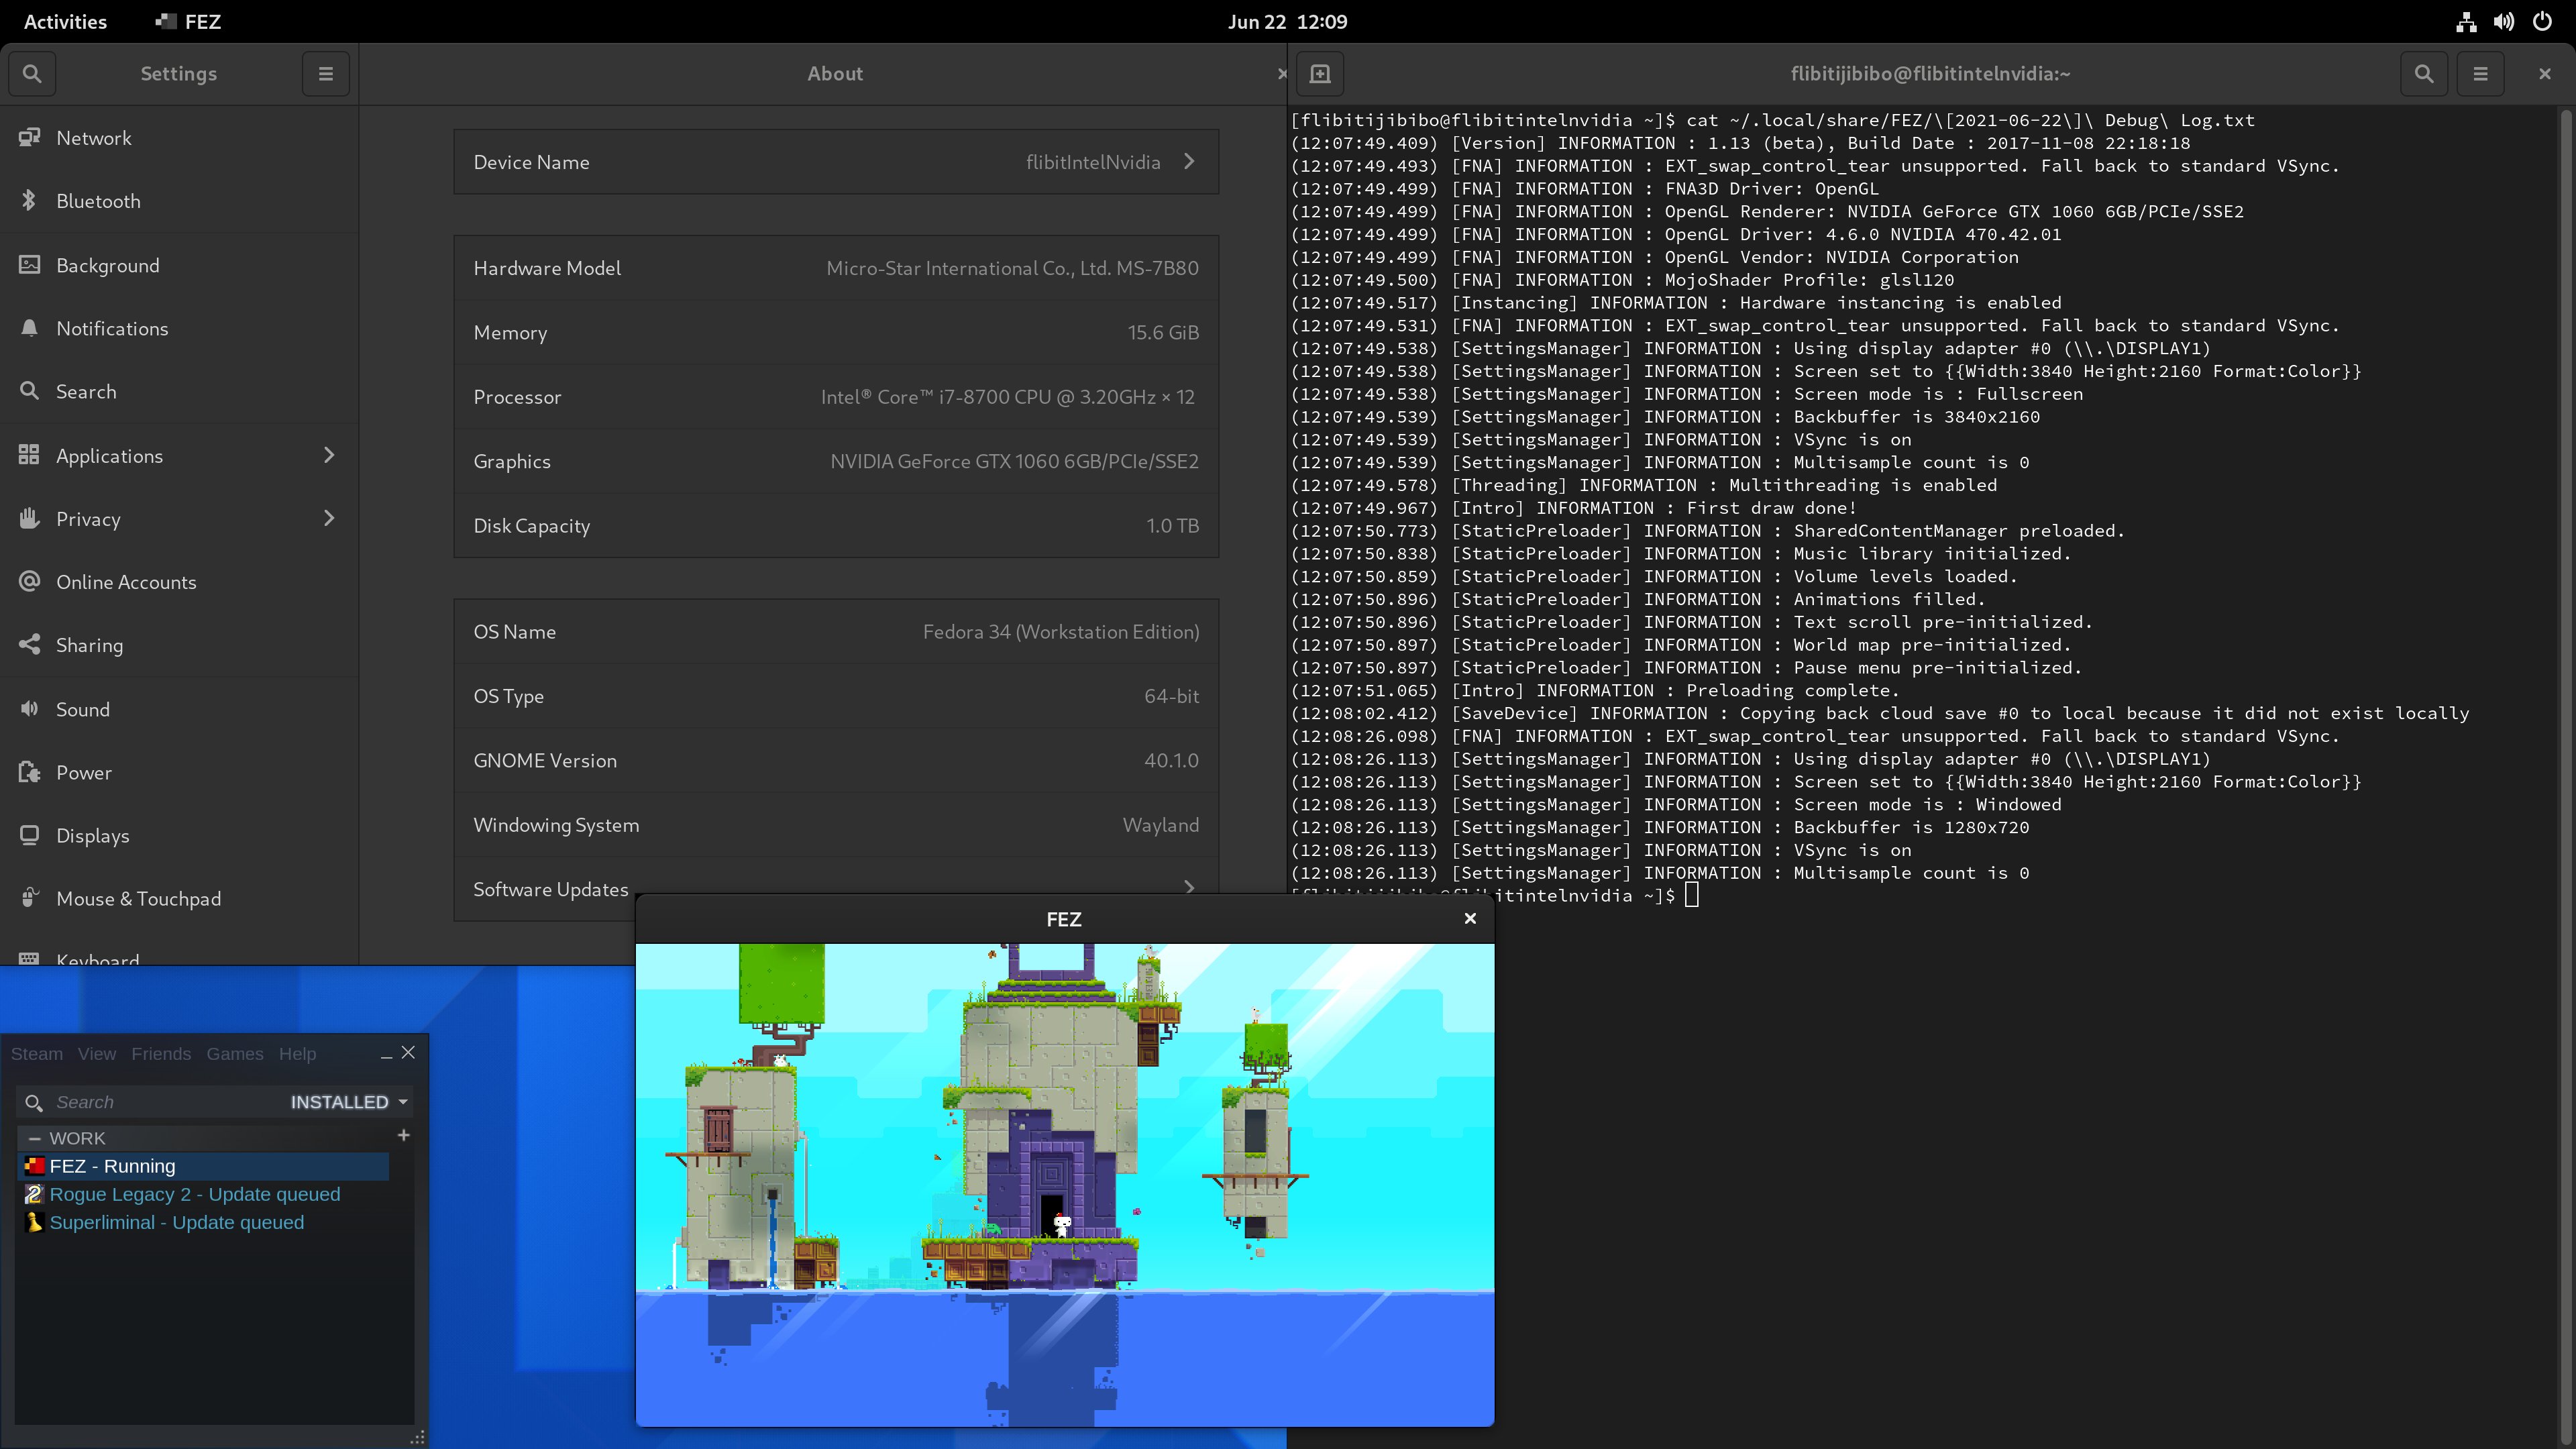Expand Privacy submenu in Settings
Screen dimensions: 2576x1449
tap(179, 518)
